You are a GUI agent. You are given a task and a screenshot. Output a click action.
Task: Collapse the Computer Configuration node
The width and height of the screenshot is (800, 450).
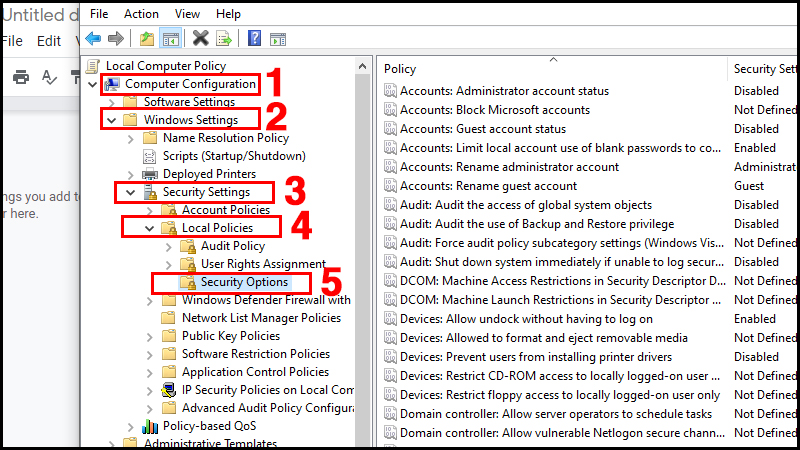point(92,84)
